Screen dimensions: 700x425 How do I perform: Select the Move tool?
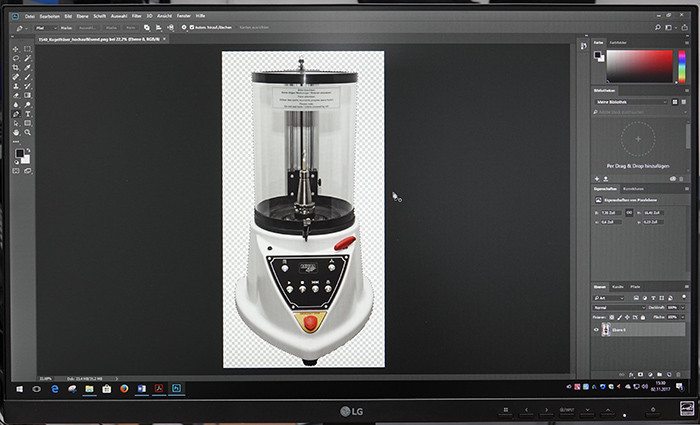(17, 48)
